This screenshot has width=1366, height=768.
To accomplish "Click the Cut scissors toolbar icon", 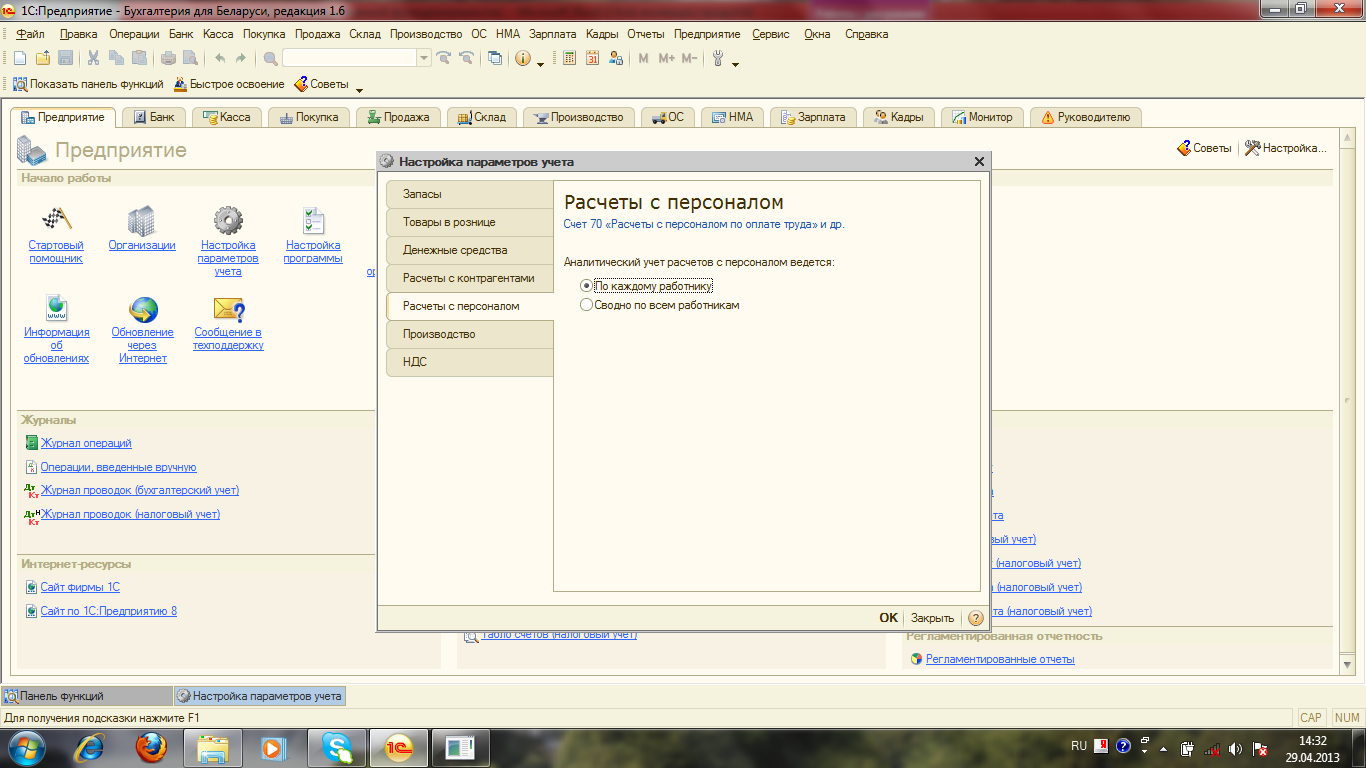I will click(x=93, y=58).
